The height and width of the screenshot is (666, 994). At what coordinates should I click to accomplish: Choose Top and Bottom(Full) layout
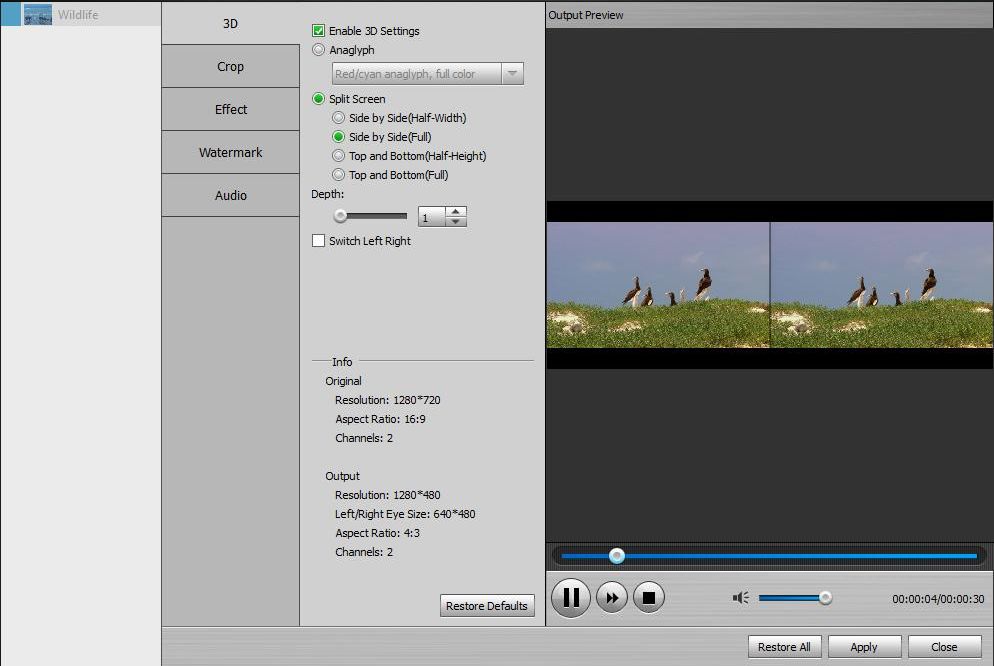pos(337,175)
